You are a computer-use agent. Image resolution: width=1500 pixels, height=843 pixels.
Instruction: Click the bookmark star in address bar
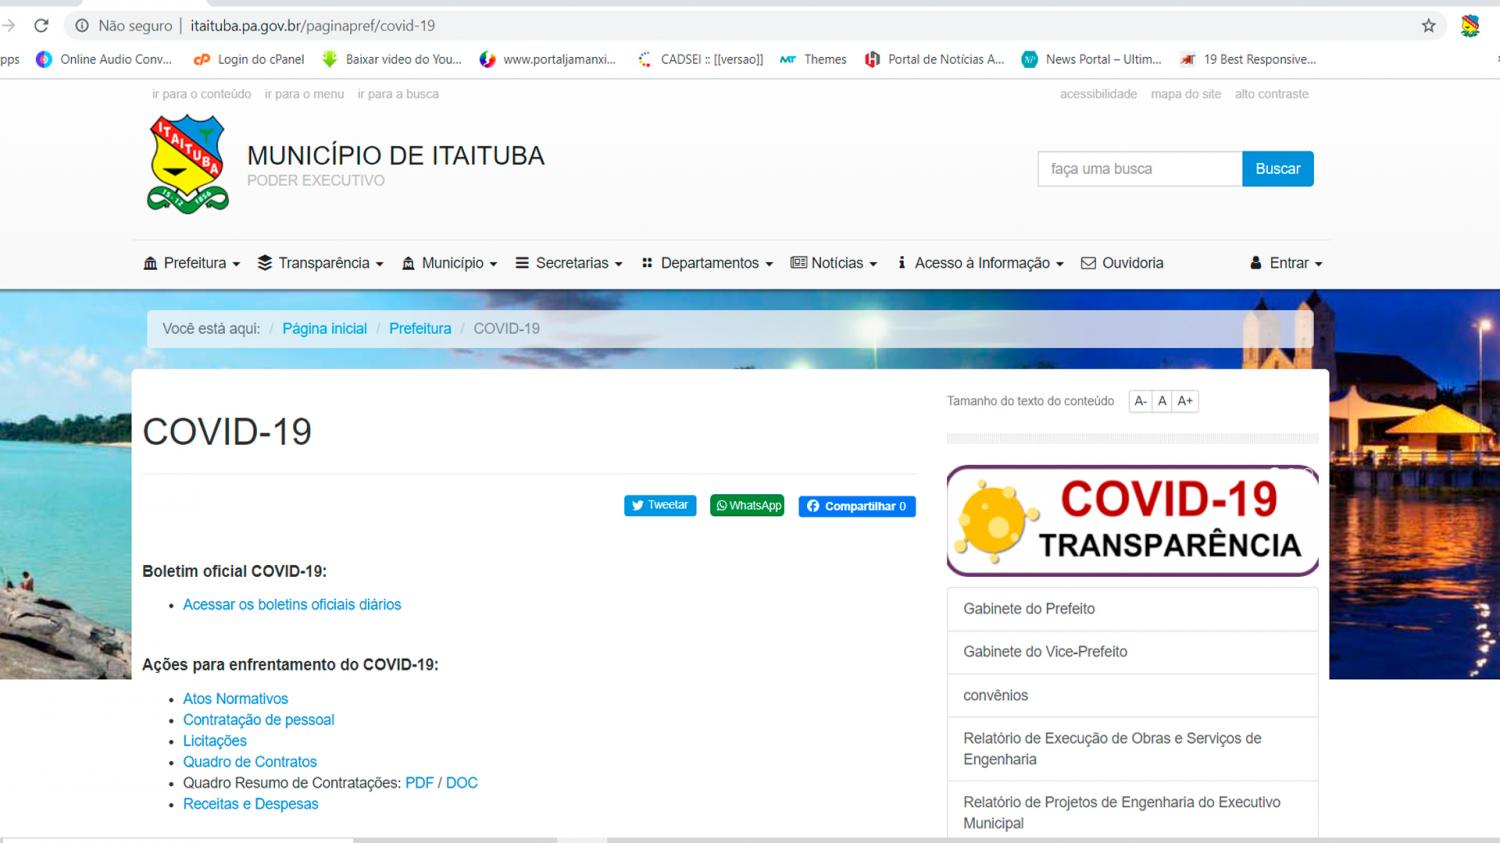pyautogui.click(x=1427, y=26)
